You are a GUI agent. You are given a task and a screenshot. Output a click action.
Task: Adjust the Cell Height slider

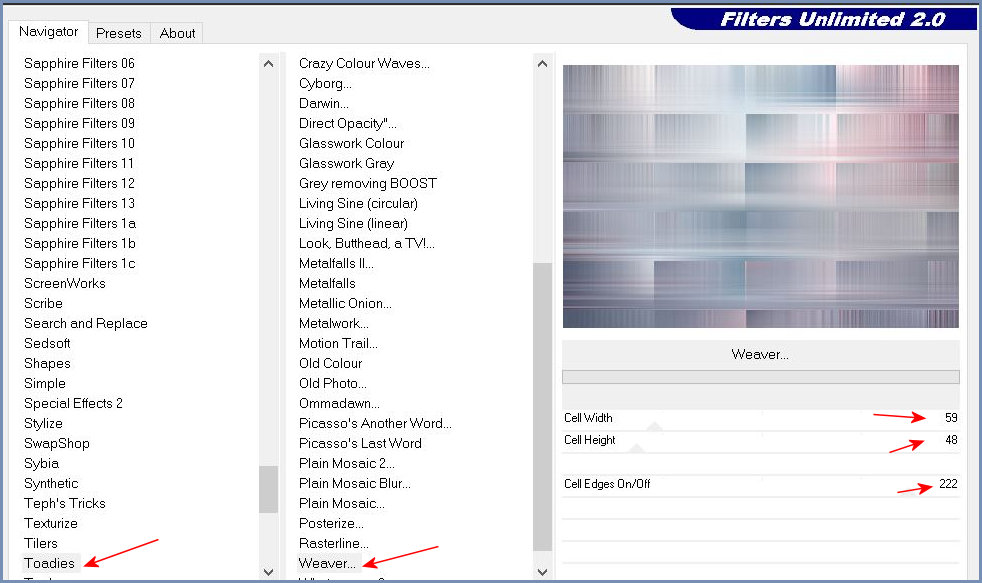760,440
